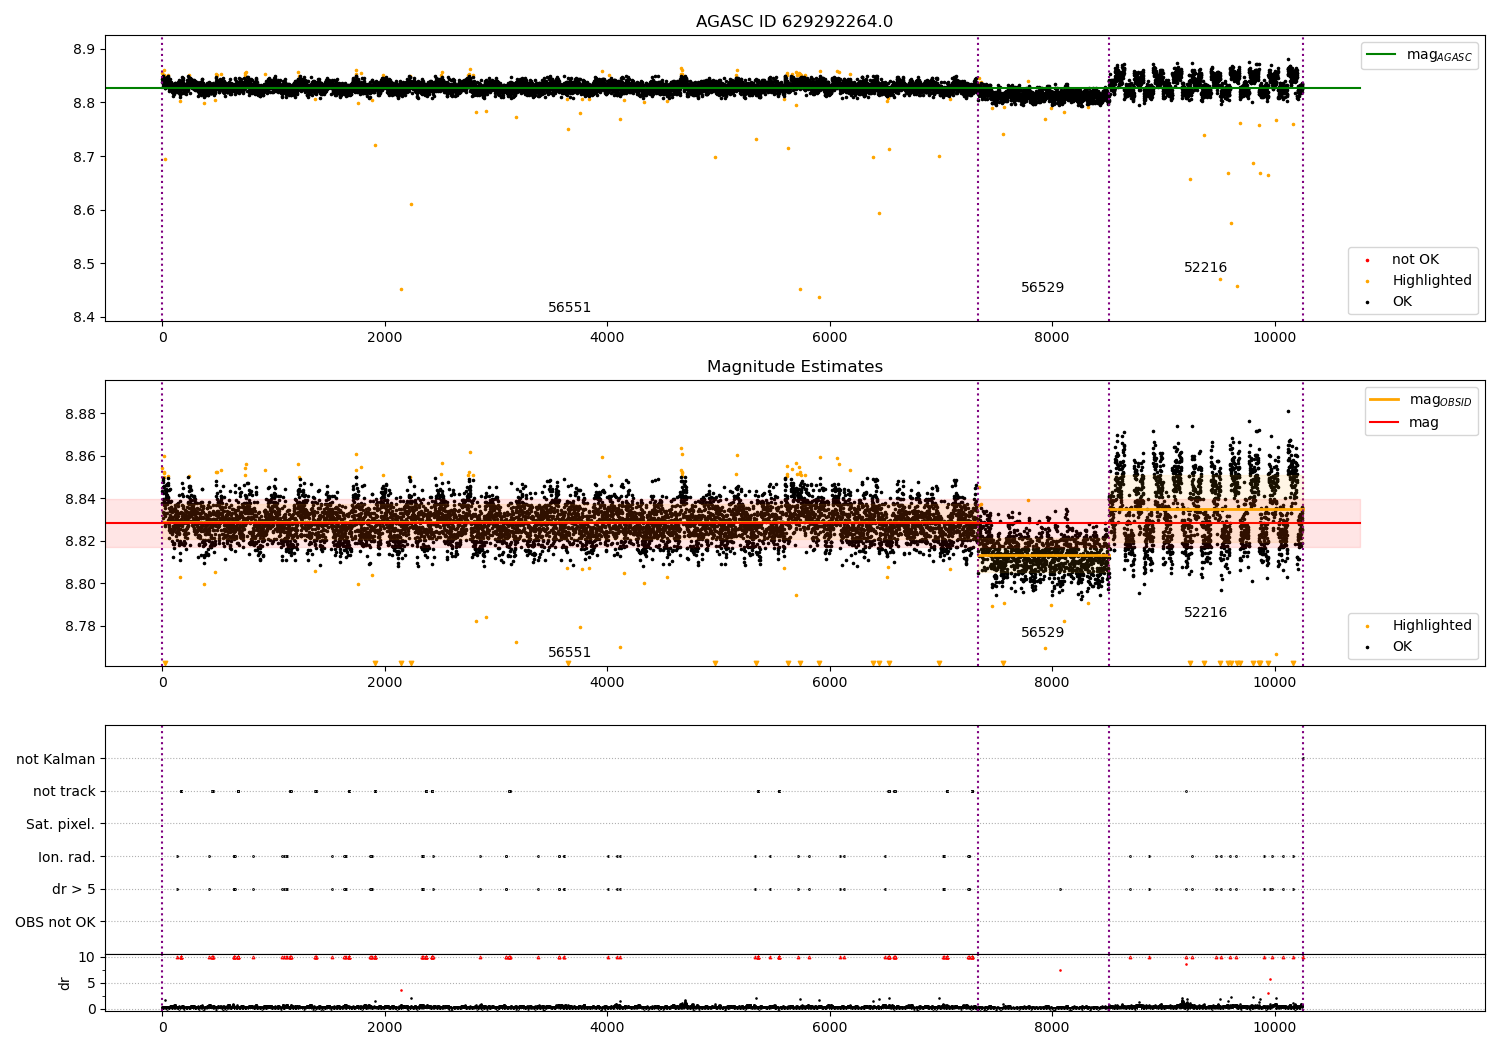Click the 8.88 y-axis tick label
This screenshot has width=1500, height=1050.
click(81, 414)
